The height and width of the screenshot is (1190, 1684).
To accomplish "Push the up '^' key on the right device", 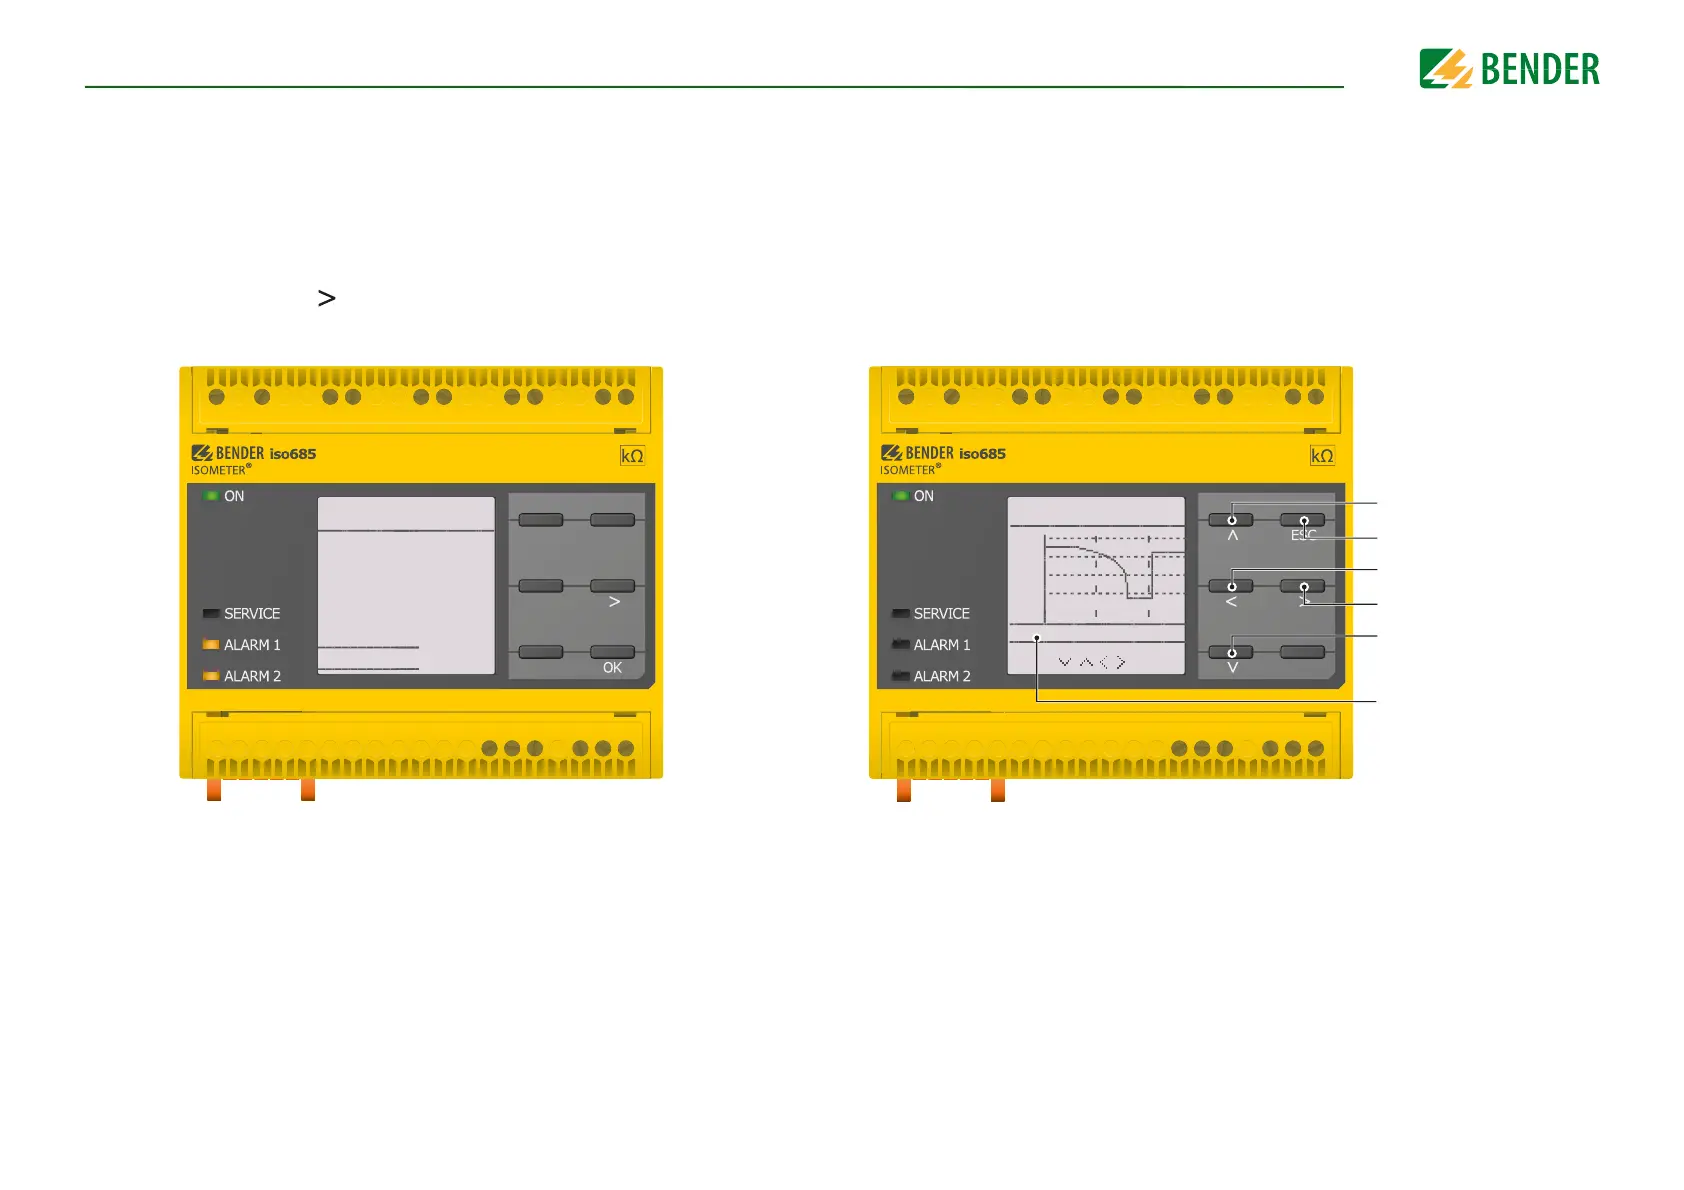I will click(1230, 520).
